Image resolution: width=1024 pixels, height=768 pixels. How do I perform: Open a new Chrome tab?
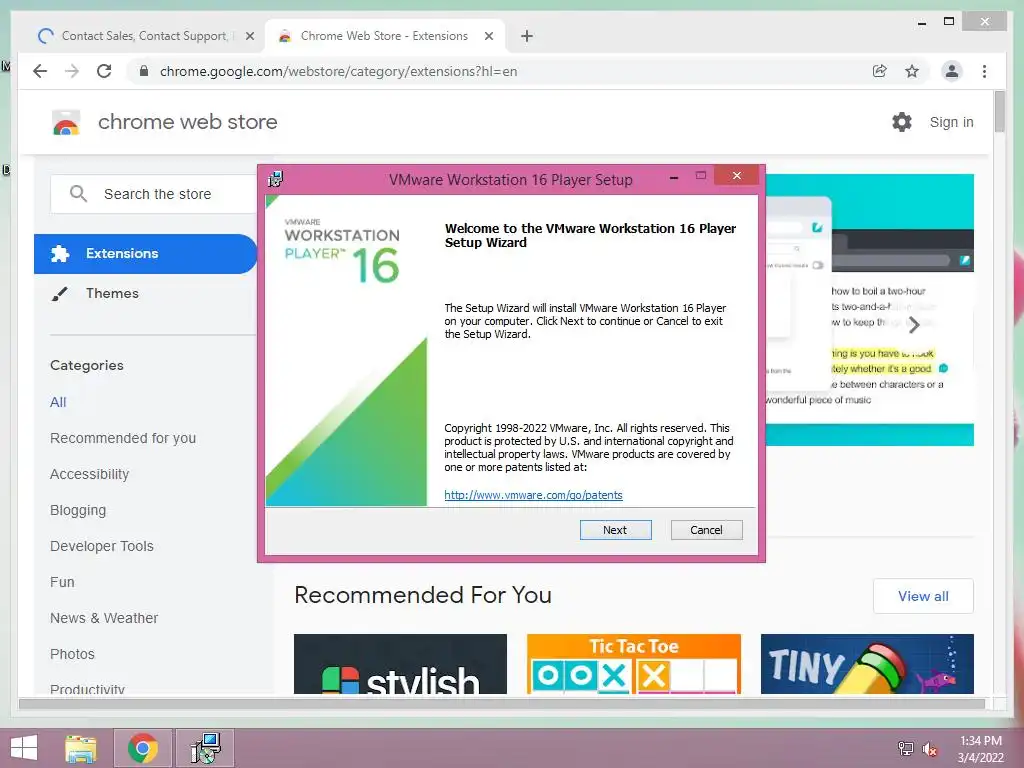[527, 36]
